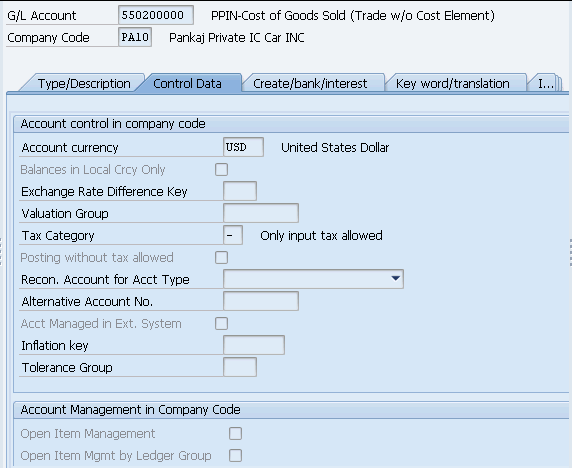Viewport: 572px width, 468px height.
Task: Switch to the Type/Description tab
Action: [84, 84]
